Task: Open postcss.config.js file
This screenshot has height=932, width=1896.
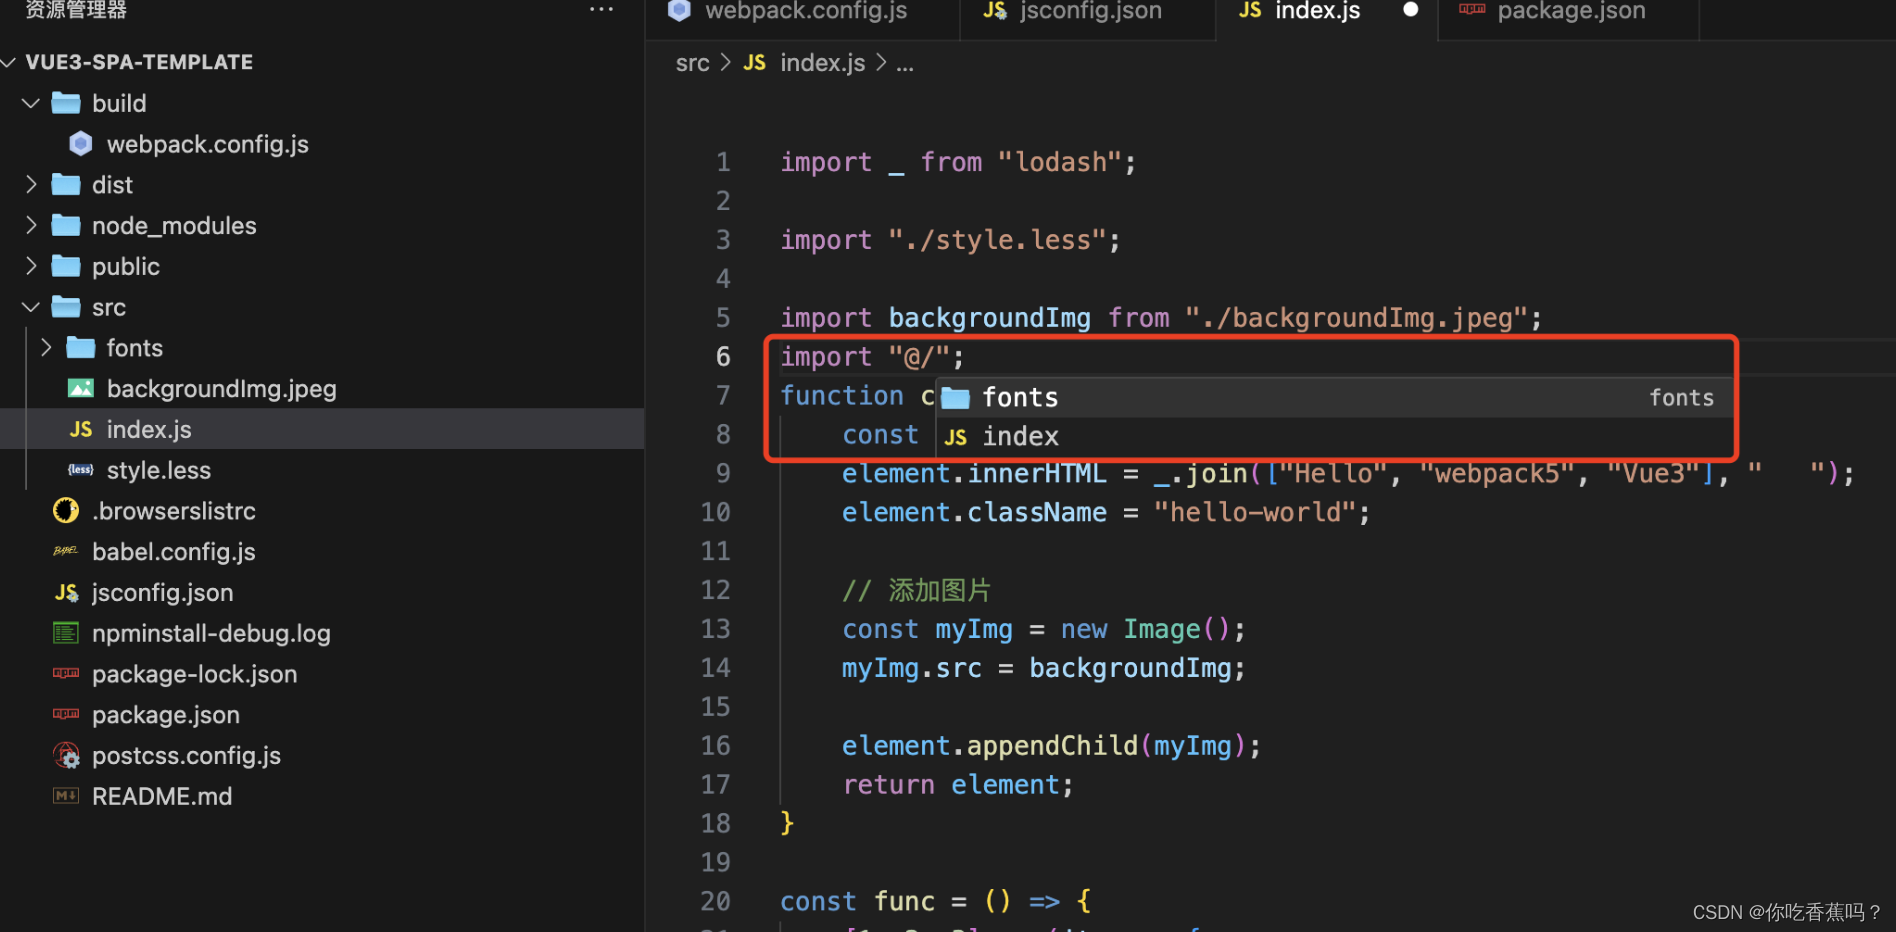Action: 186,756
